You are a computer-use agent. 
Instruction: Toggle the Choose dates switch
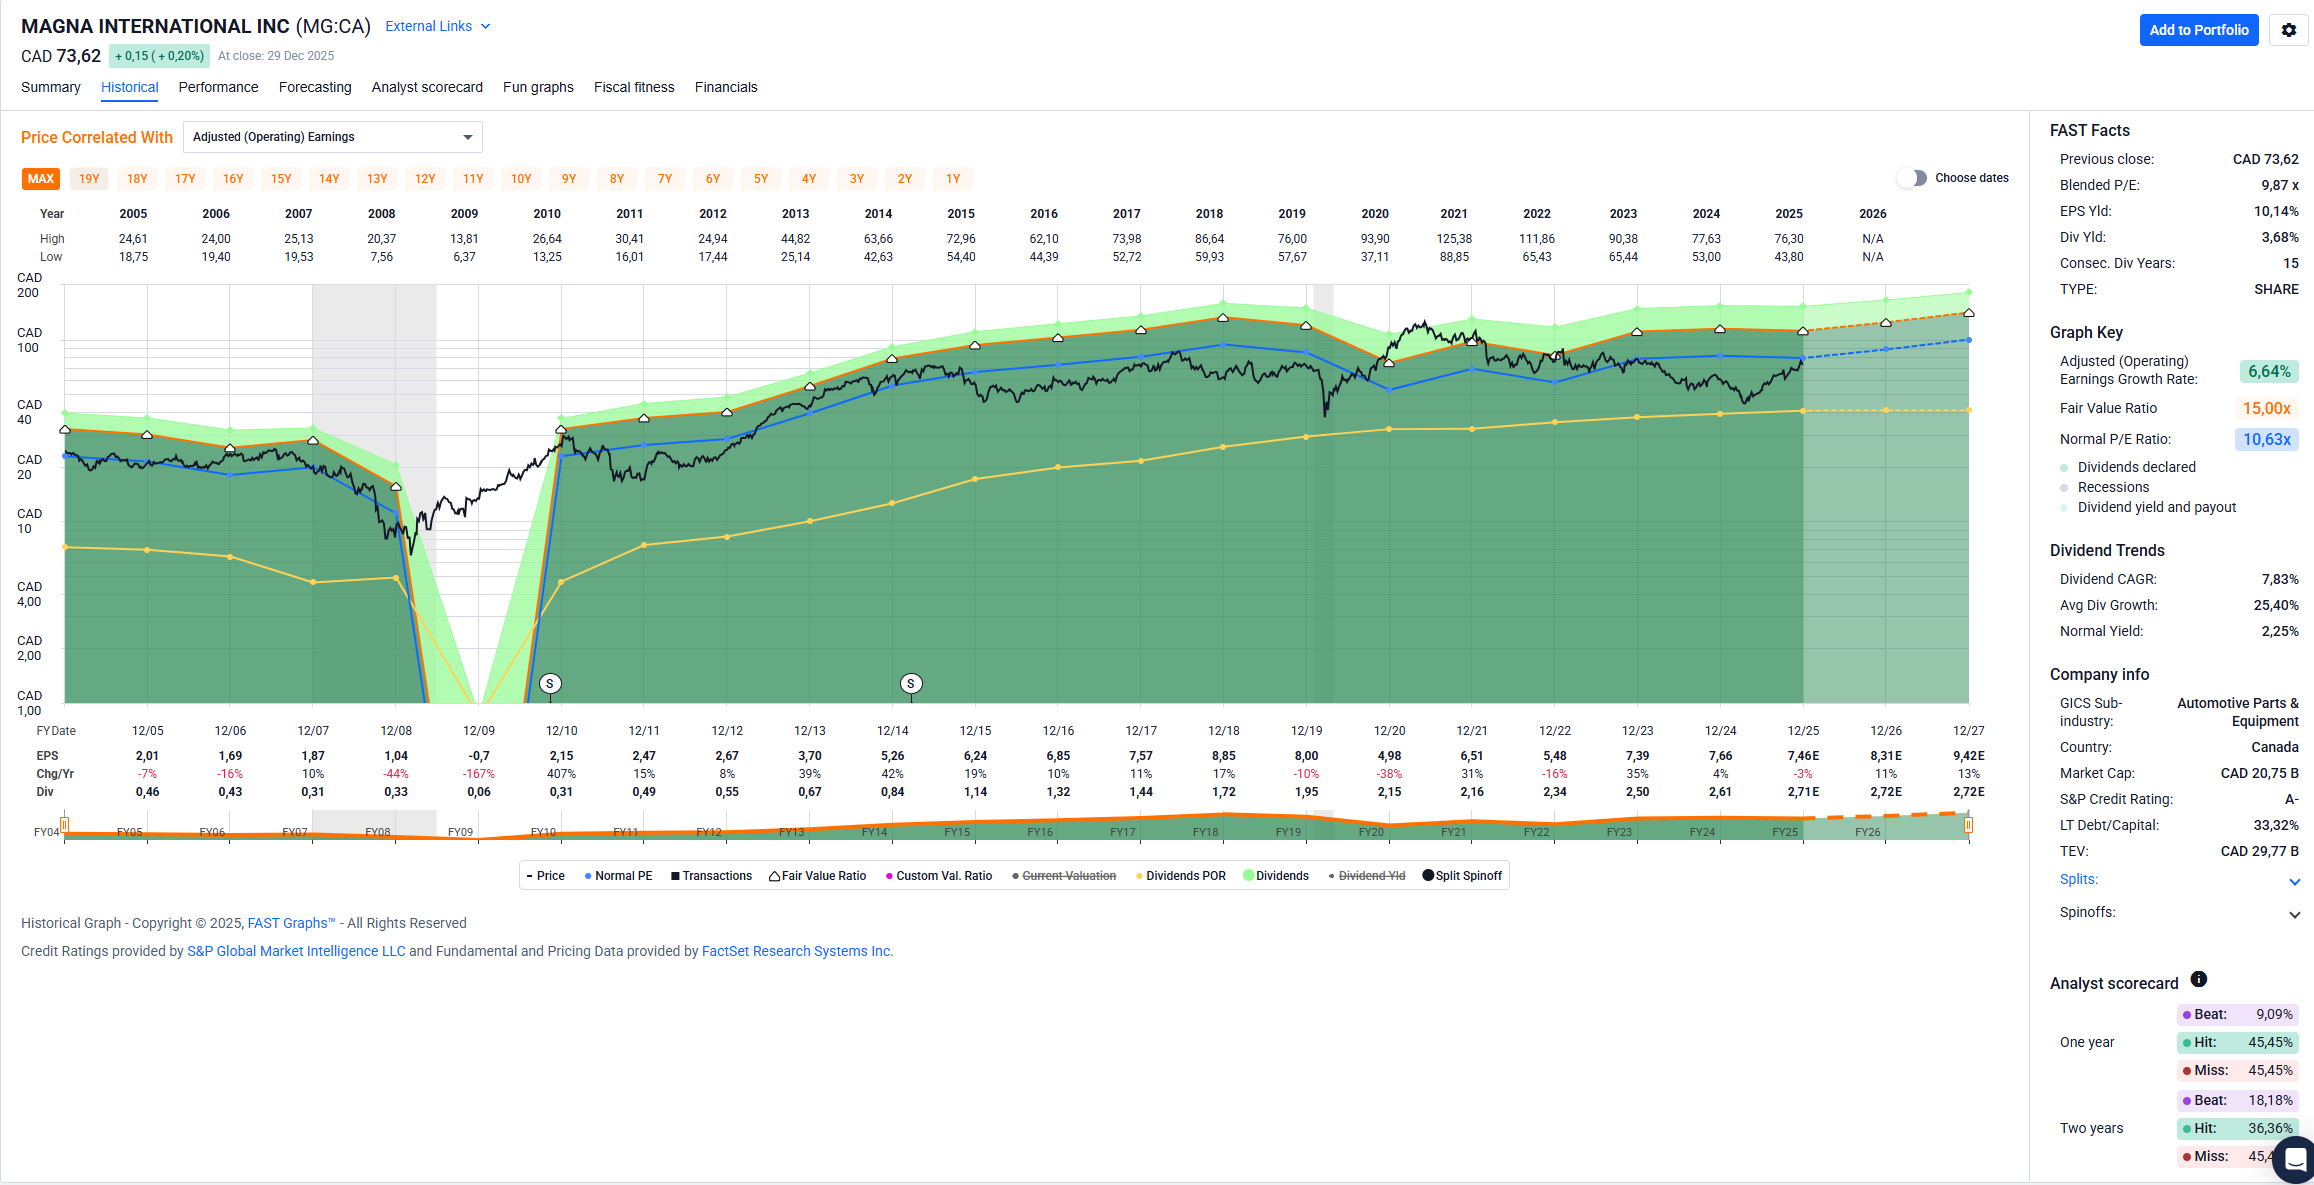pos(1912,178)
